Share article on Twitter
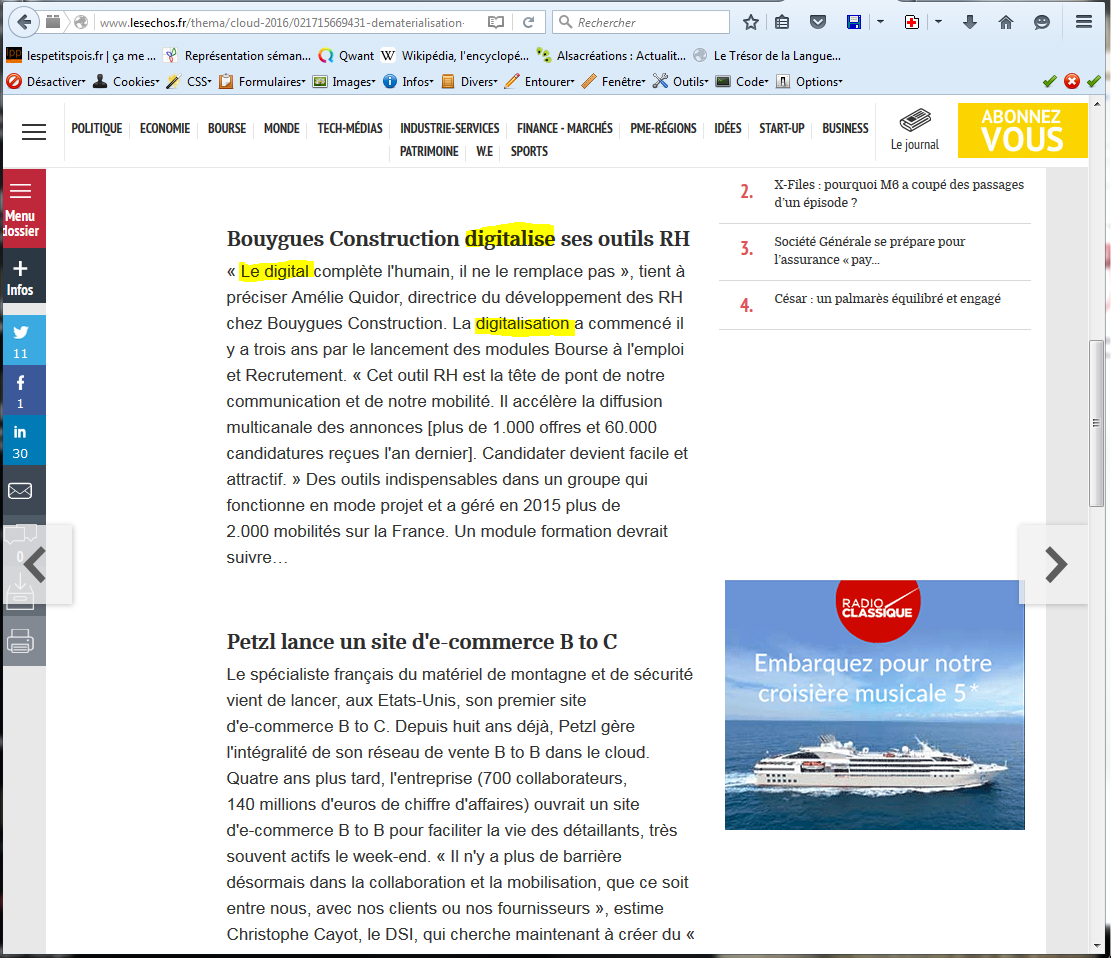The height and width of the screenshot is (958, 1111). pos(21,339)
